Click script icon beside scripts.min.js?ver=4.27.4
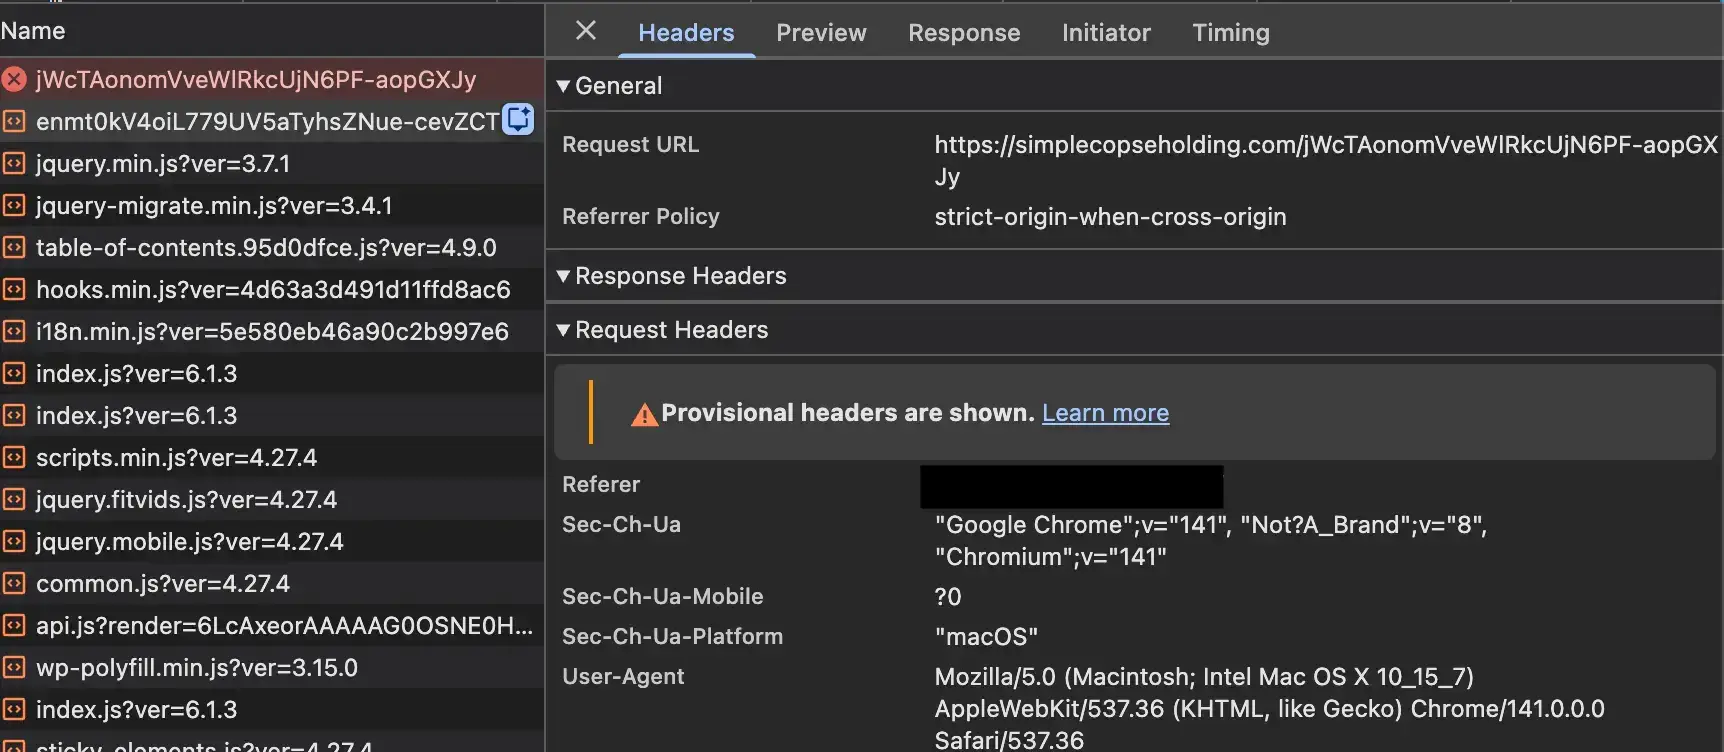1724x752 pixels. pyautogui.click(x=14, y=457)
